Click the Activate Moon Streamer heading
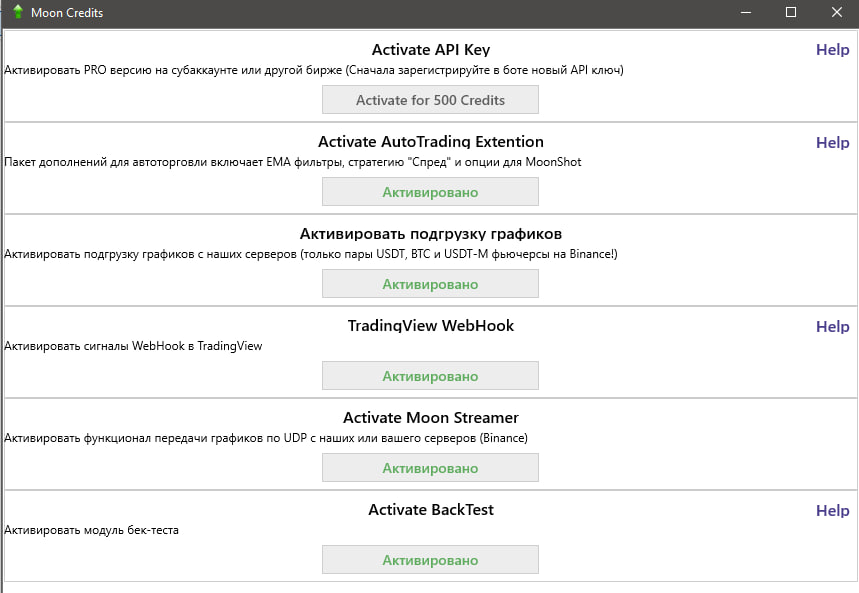Viewport: 859px width, 593px height. [x=430, y=418]
